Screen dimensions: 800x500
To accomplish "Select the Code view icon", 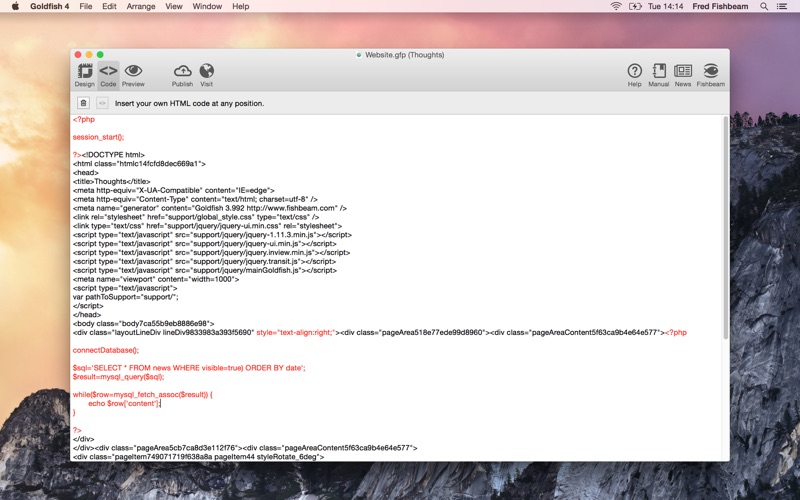I will tap(108, 72).
